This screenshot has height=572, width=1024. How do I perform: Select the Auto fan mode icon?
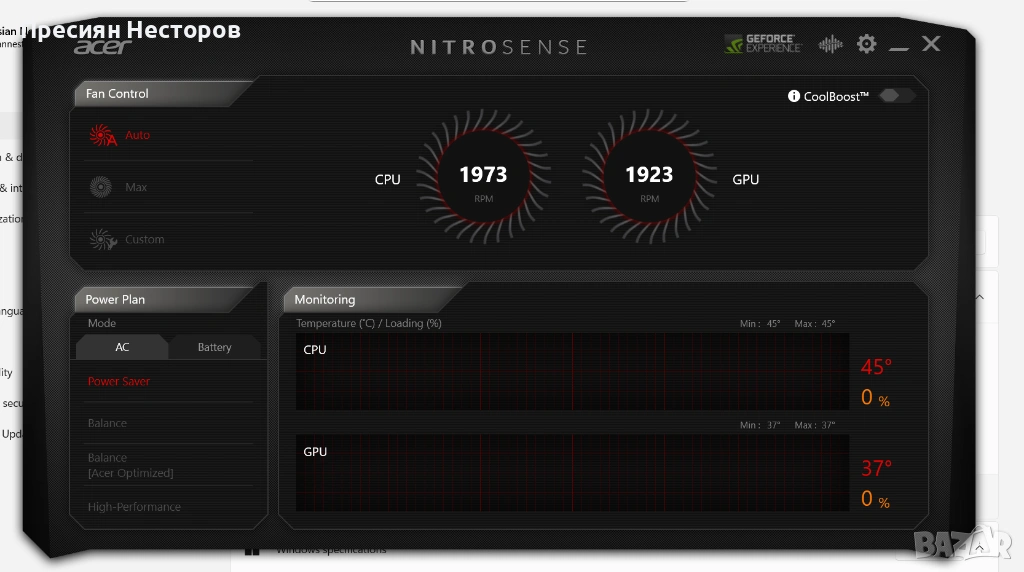point(103,135)
